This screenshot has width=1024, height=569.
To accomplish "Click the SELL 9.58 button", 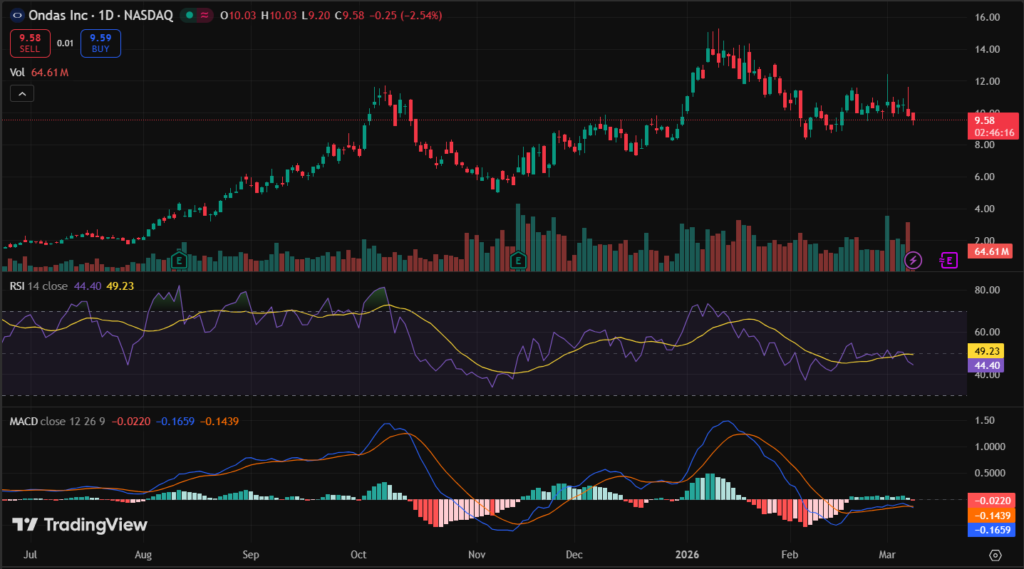I will (x=25, y=43).
